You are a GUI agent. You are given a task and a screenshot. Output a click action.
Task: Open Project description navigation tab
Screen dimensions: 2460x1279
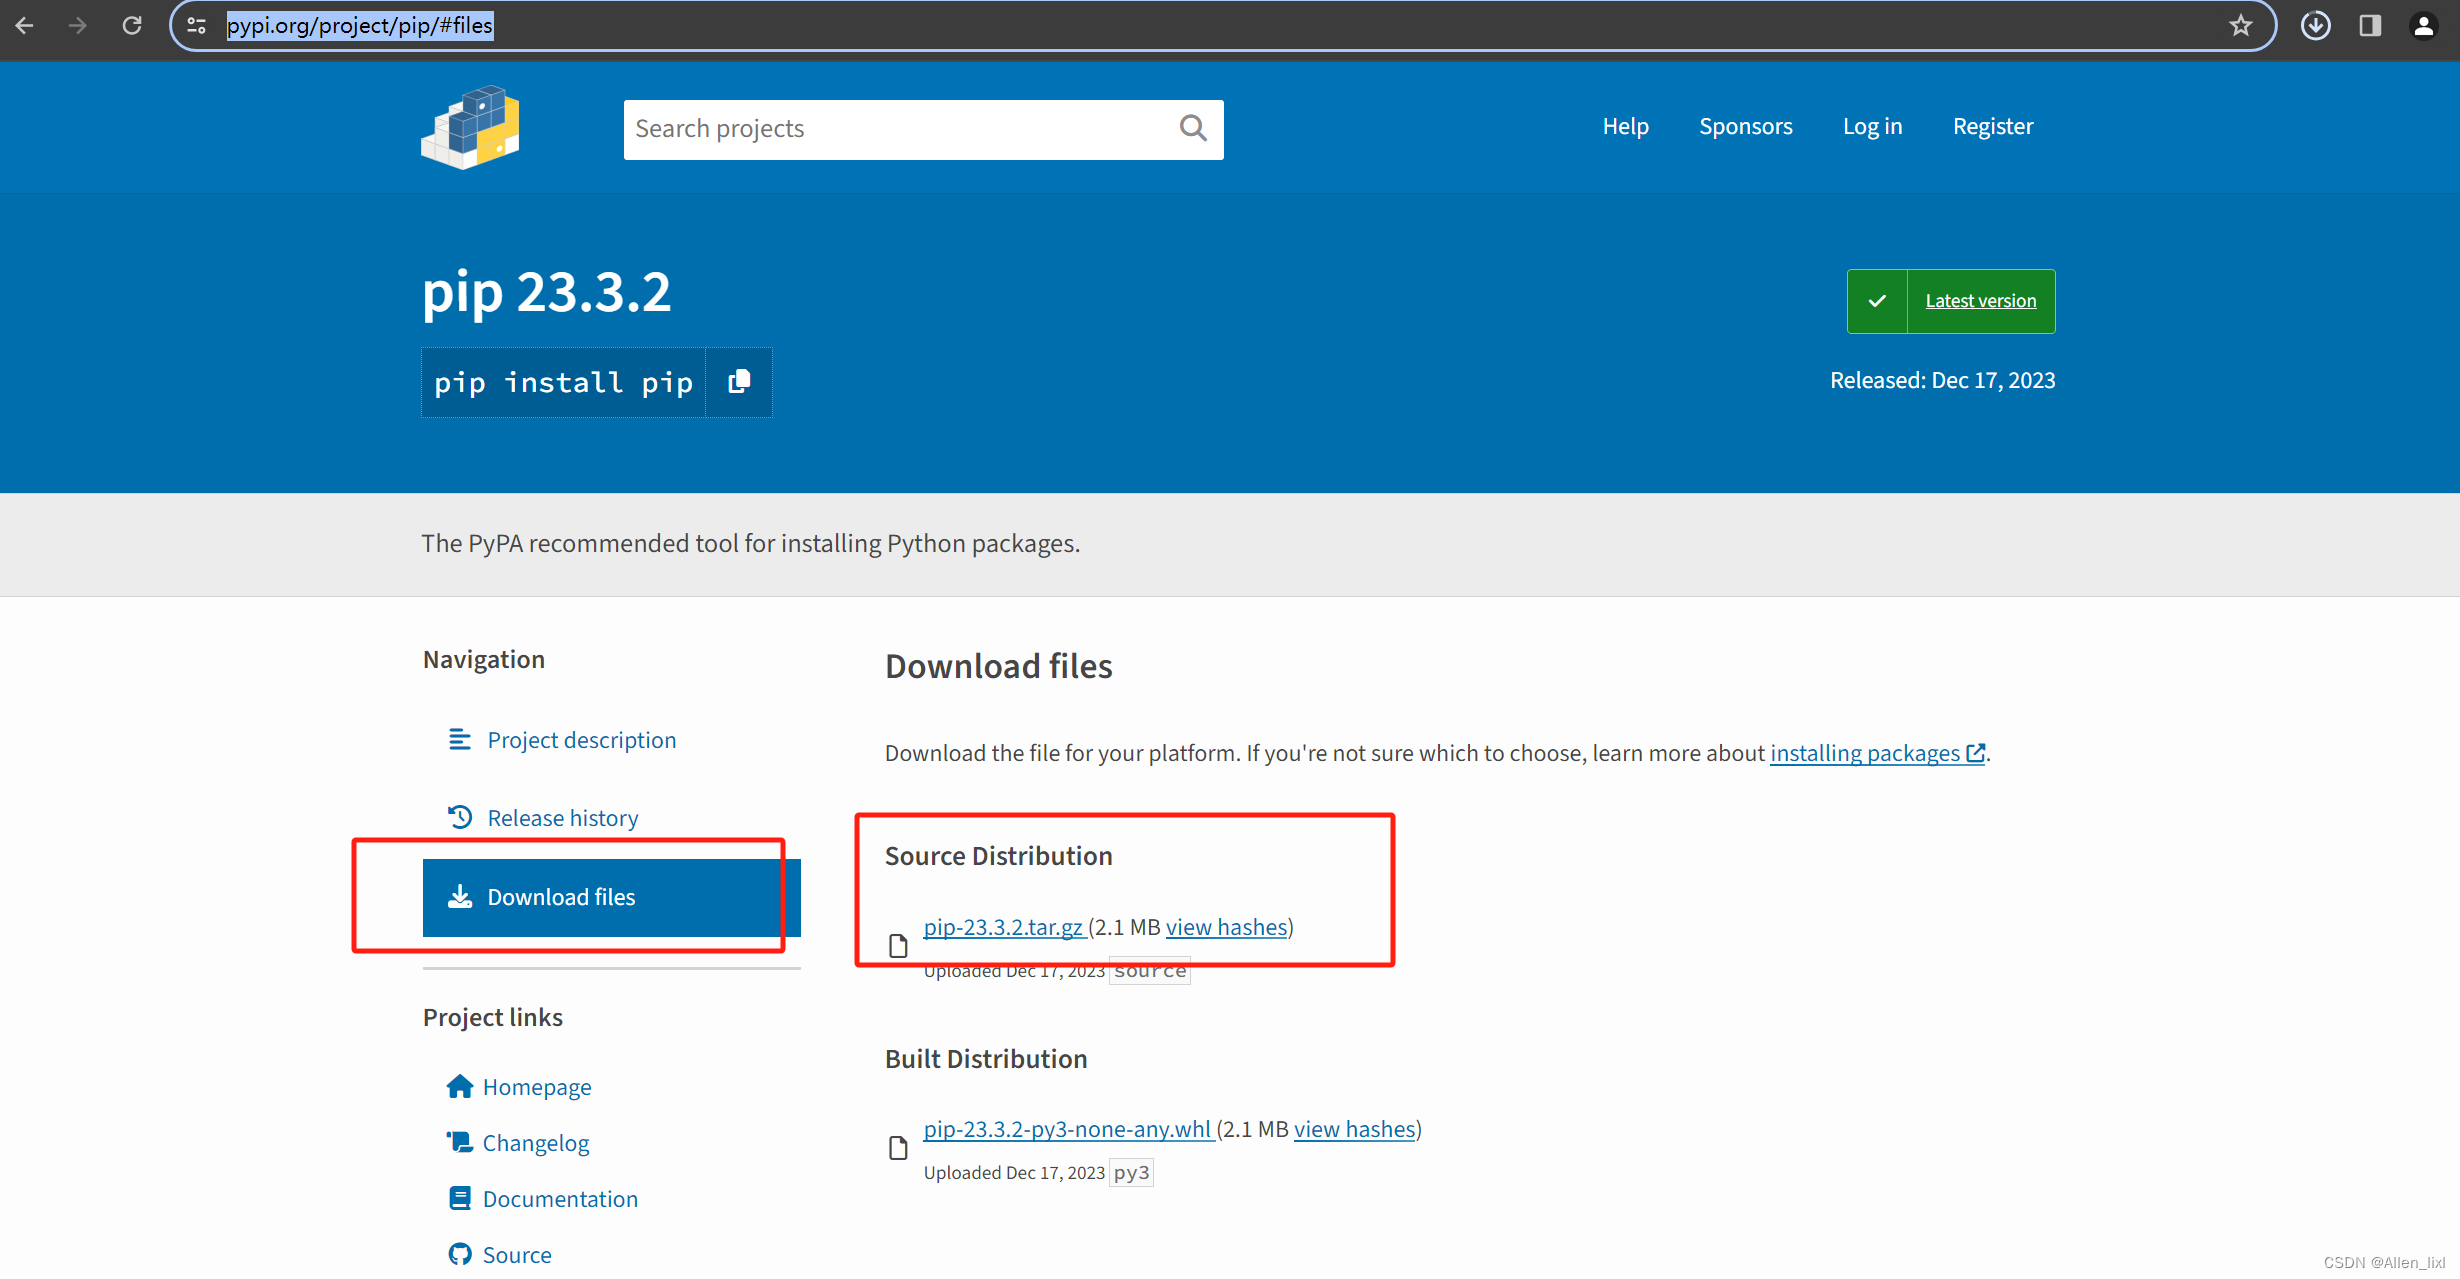[x=581, y=740]
